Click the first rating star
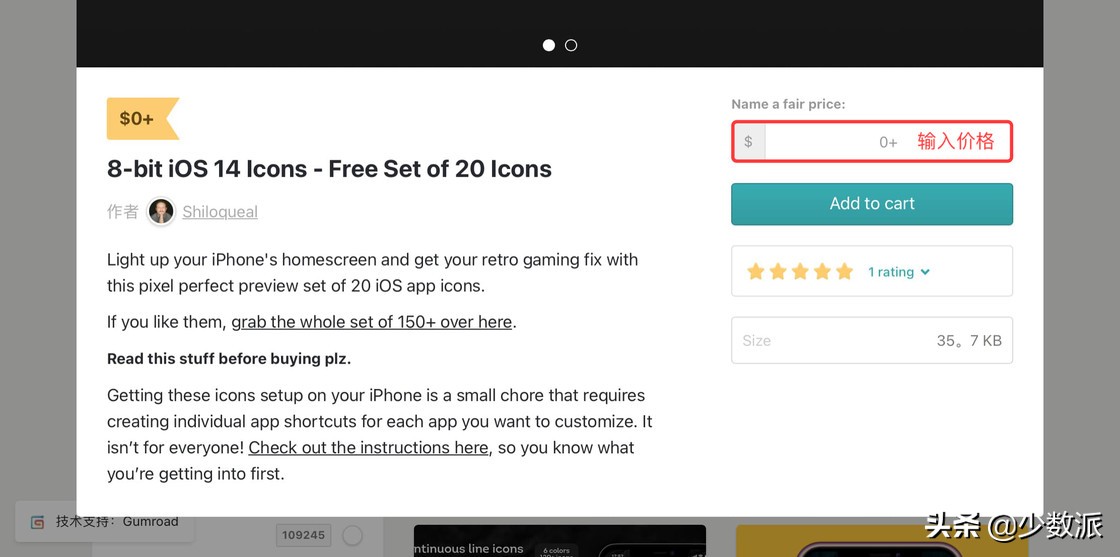1120x557 pixels. pyautogui.click(x=755, y=272)
